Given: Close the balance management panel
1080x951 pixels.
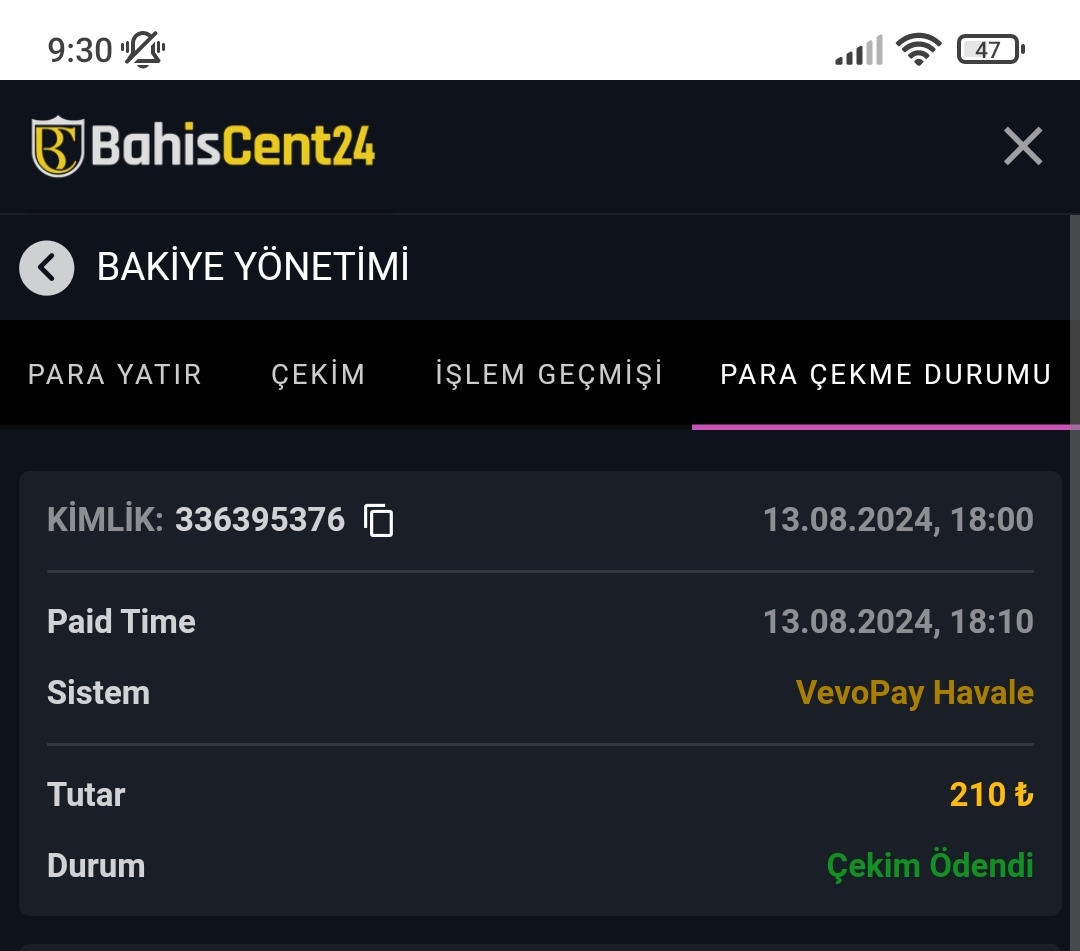Looking at the screenshot, I should (x=1022, y=147).
